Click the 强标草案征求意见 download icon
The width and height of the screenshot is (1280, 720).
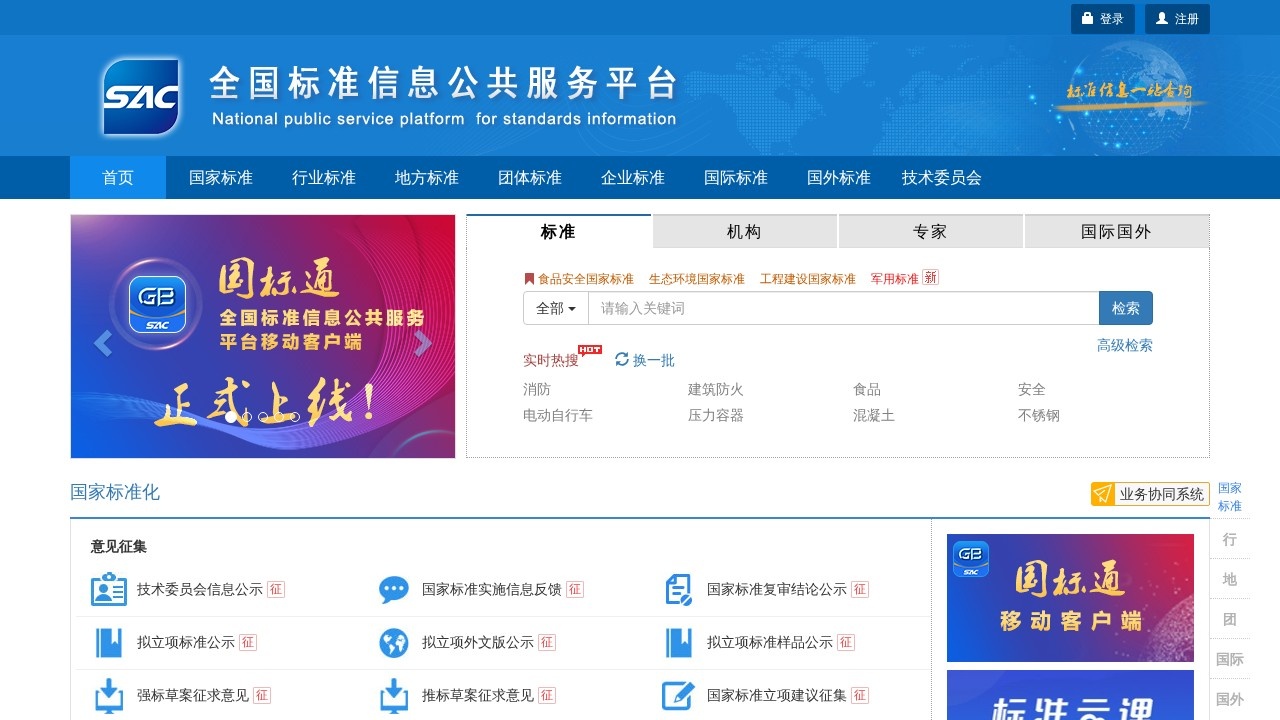pos(109,695)
